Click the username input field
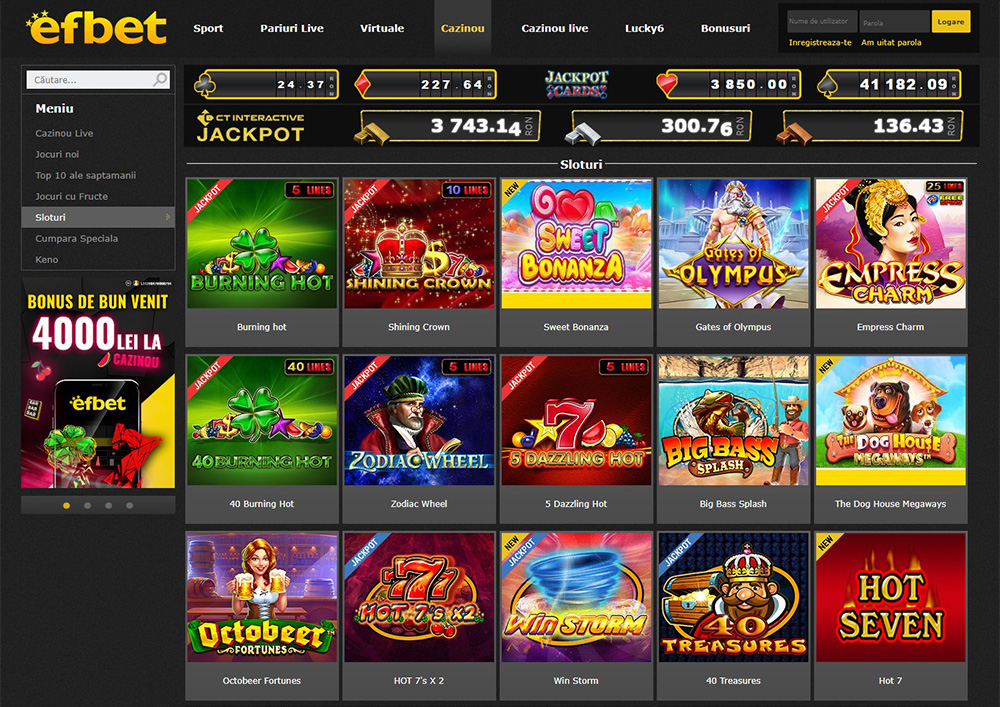 pos(821,22)
